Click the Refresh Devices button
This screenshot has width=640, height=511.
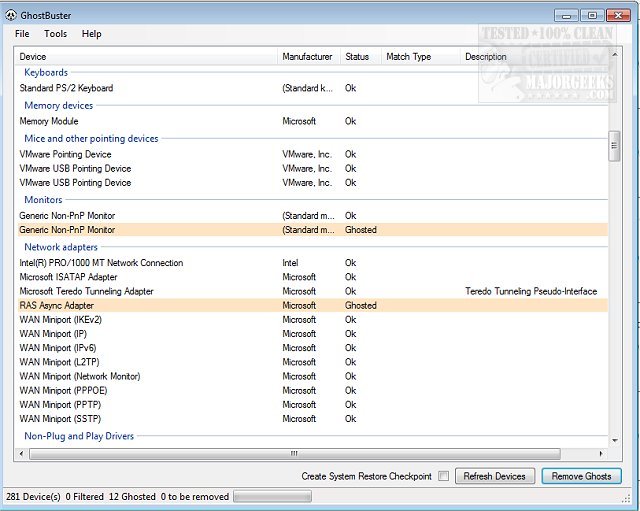495,476
